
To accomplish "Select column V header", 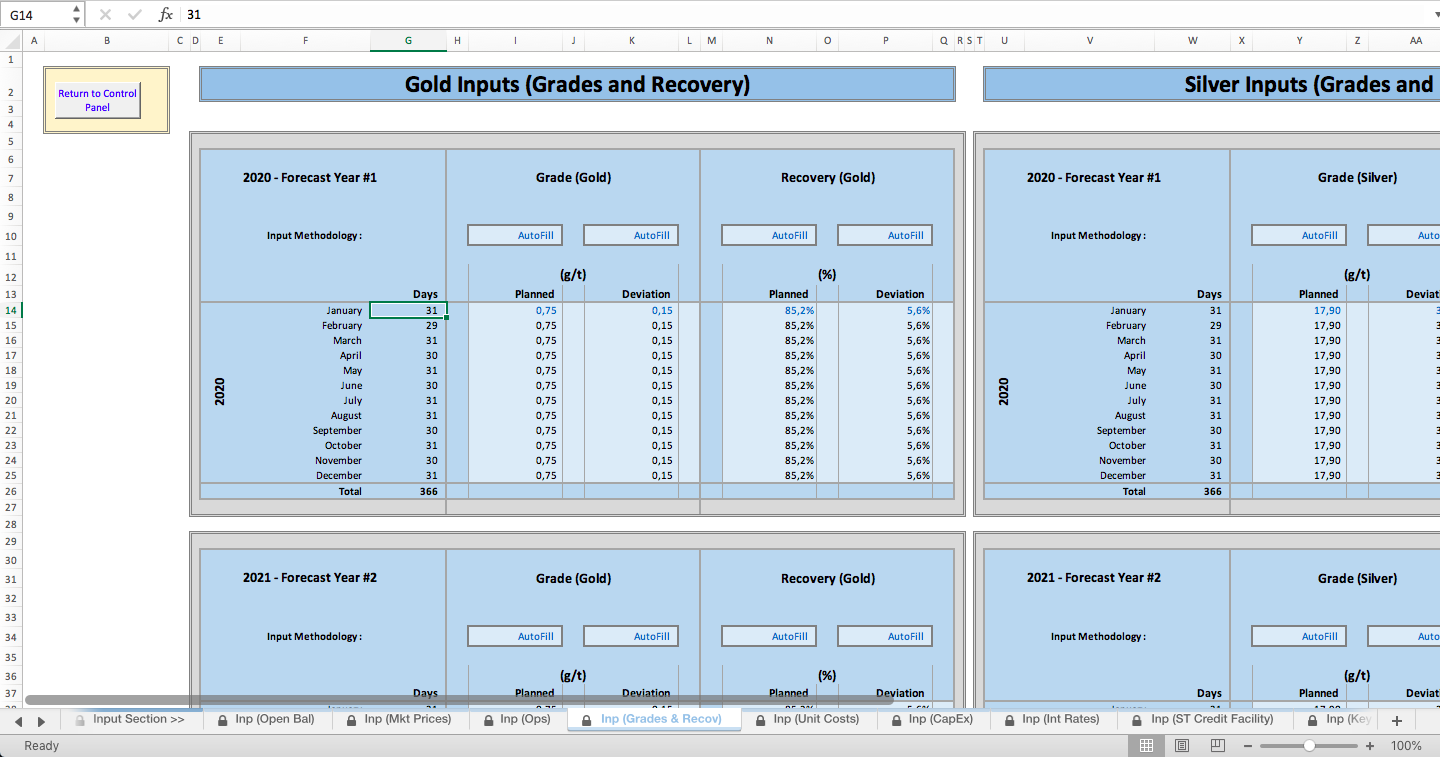I will (1089, 41).
